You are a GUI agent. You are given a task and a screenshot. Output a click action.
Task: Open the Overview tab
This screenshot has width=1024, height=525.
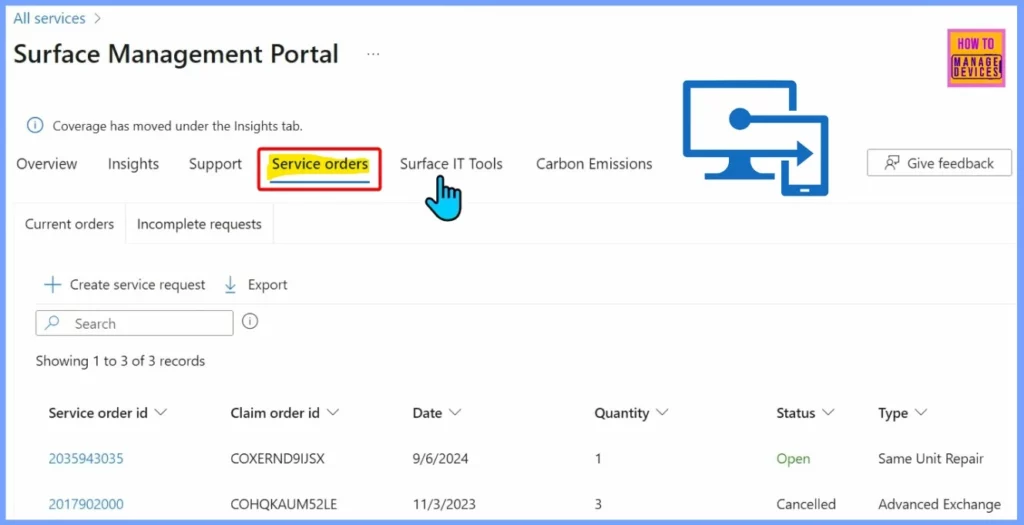[46, 164]
